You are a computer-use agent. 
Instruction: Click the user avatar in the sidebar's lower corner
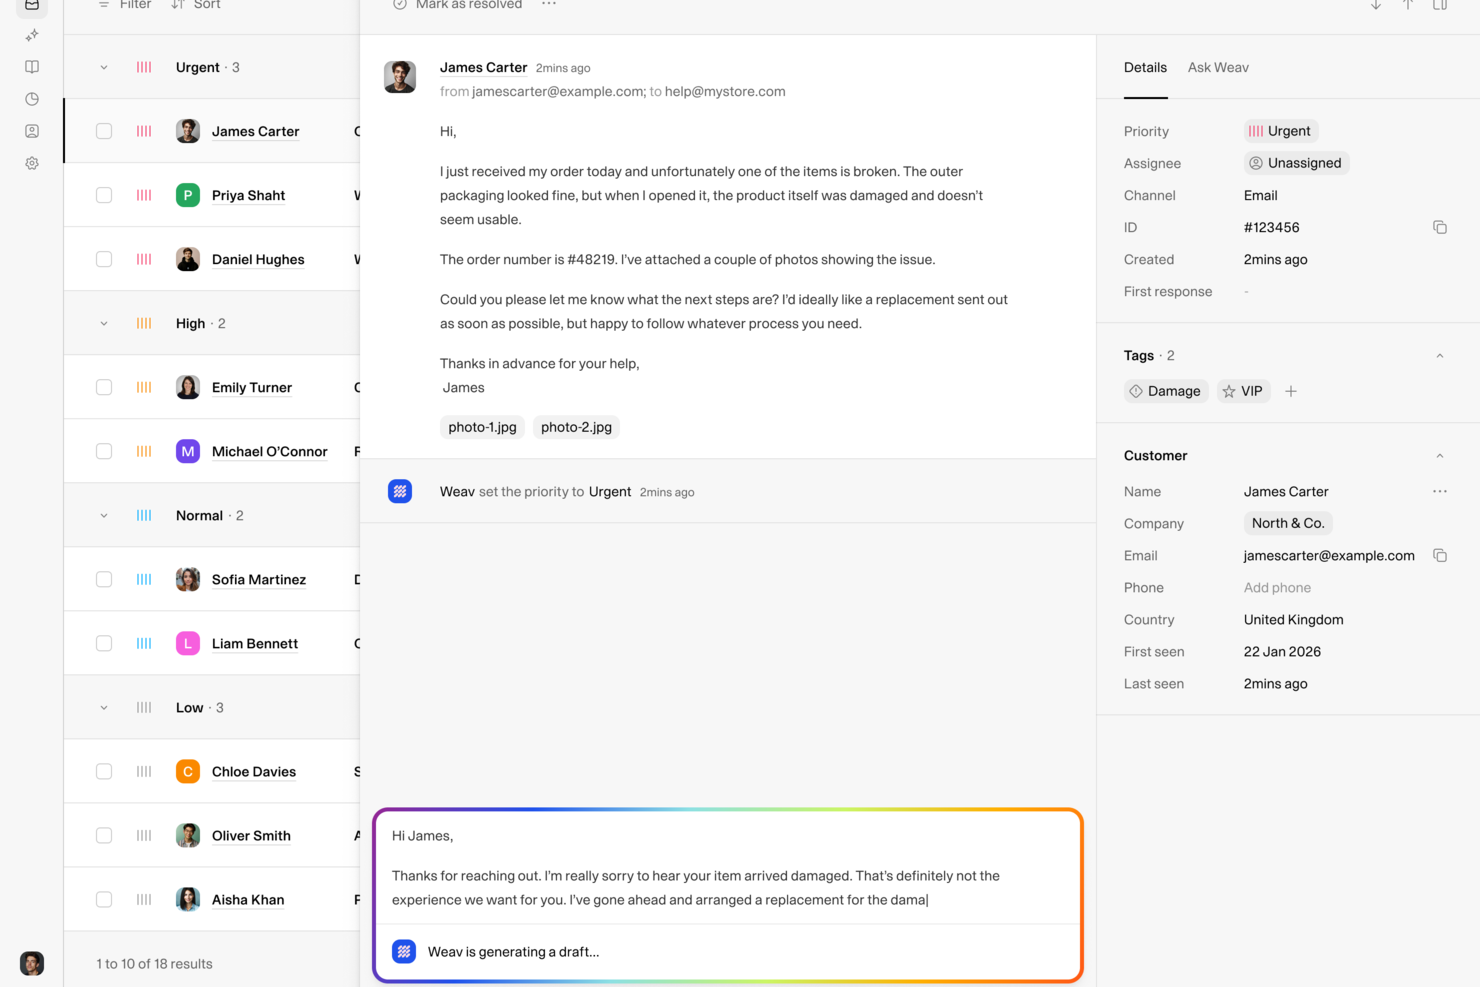[32, 963]
